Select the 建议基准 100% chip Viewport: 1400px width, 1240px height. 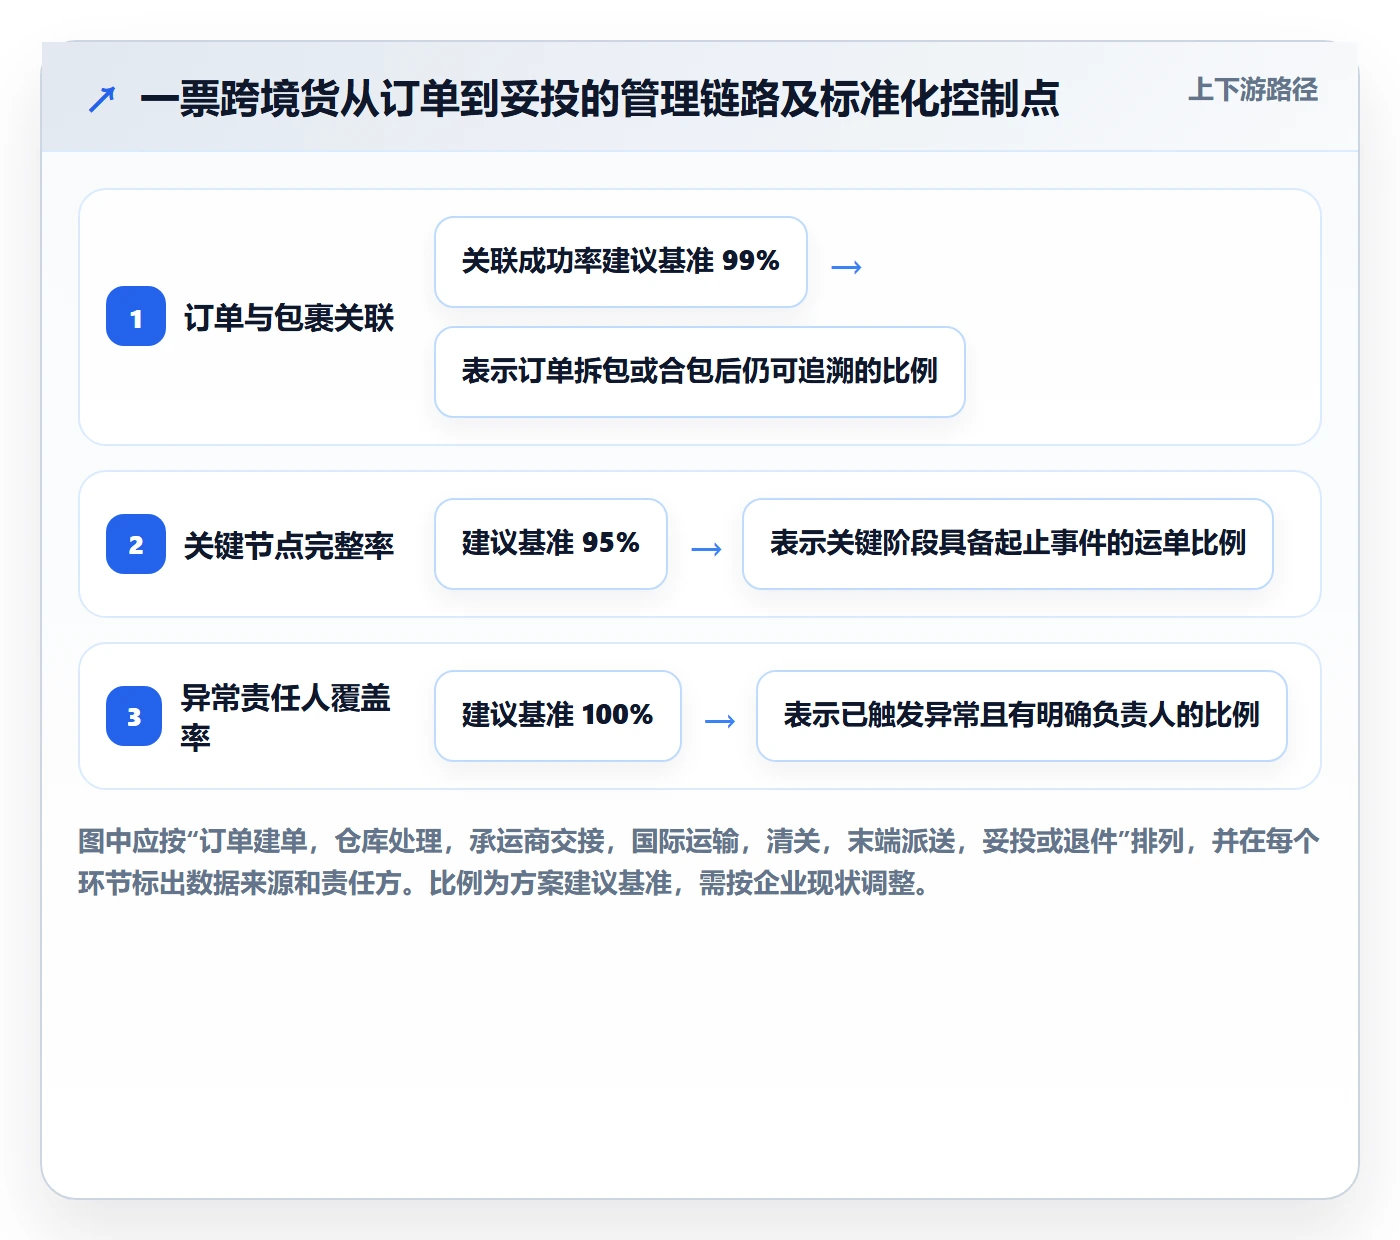558,716
